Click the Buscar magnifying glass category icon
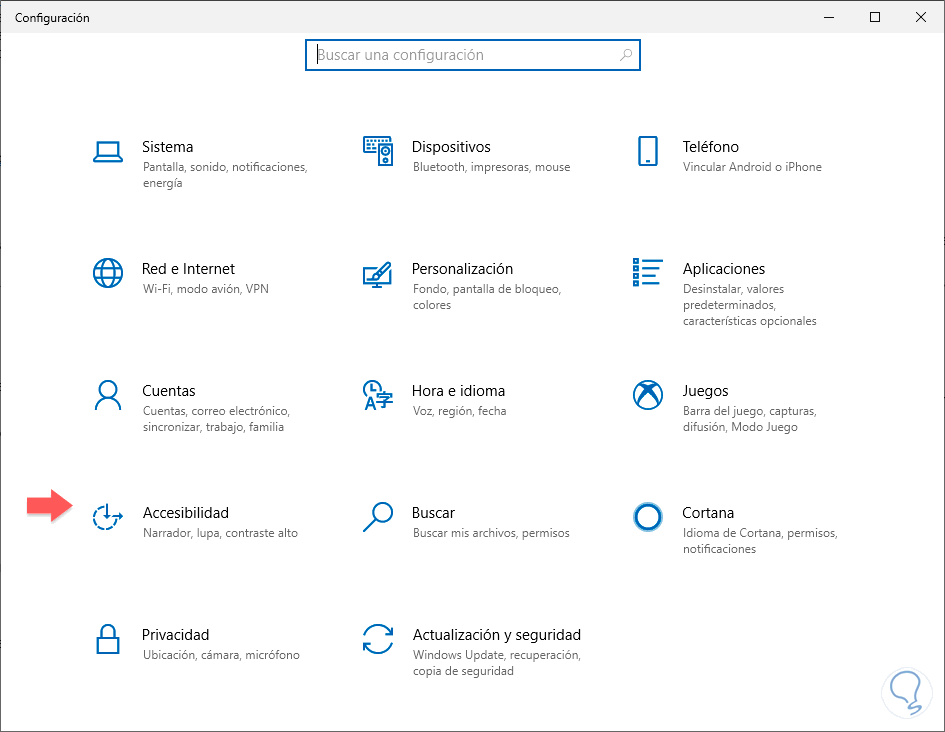 377,517
